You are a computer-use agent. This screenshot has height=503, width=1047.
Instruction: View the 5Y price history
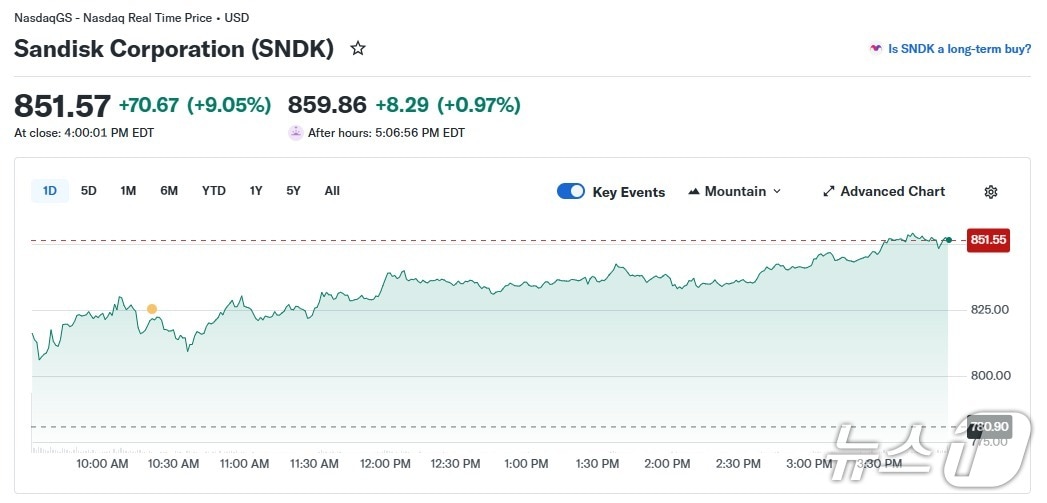(x=293, y=191)
